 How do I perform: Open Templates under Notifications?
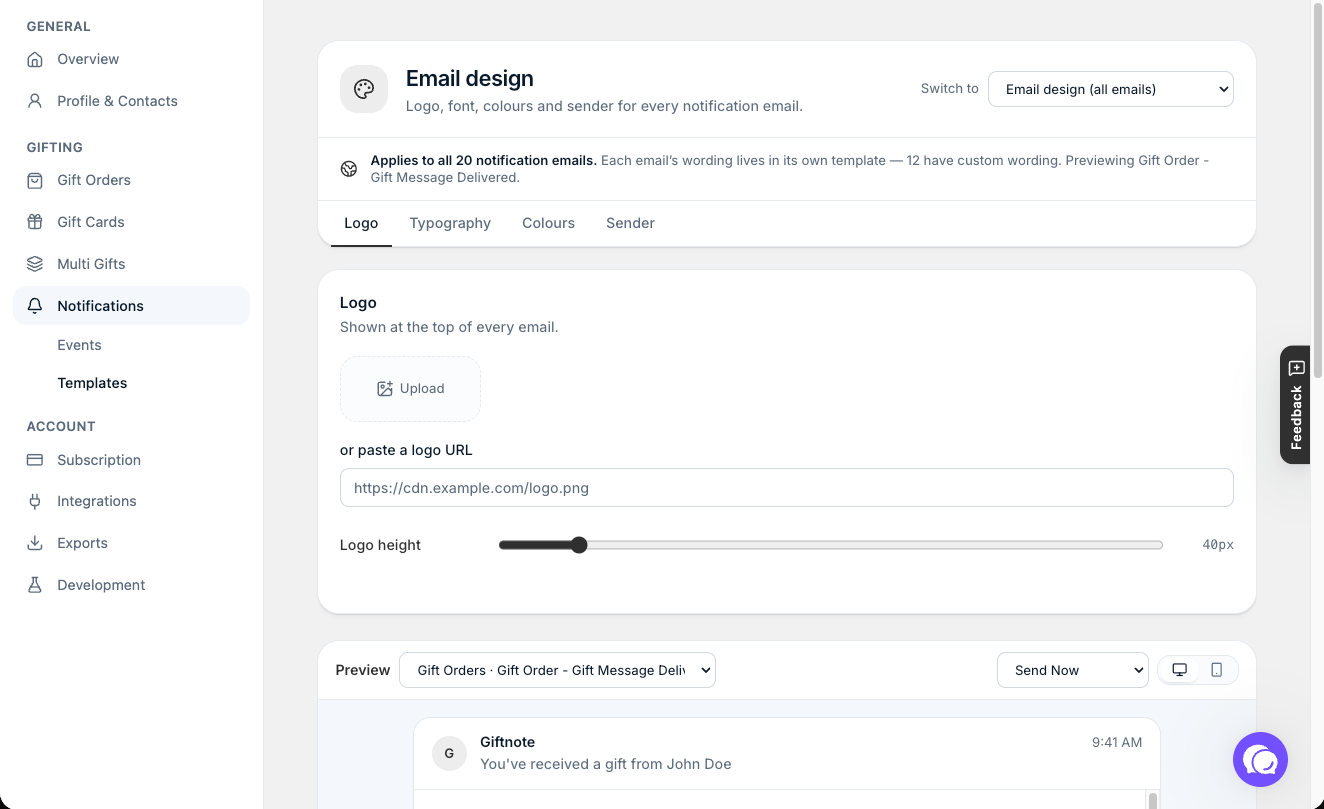[x=92, y=383]
